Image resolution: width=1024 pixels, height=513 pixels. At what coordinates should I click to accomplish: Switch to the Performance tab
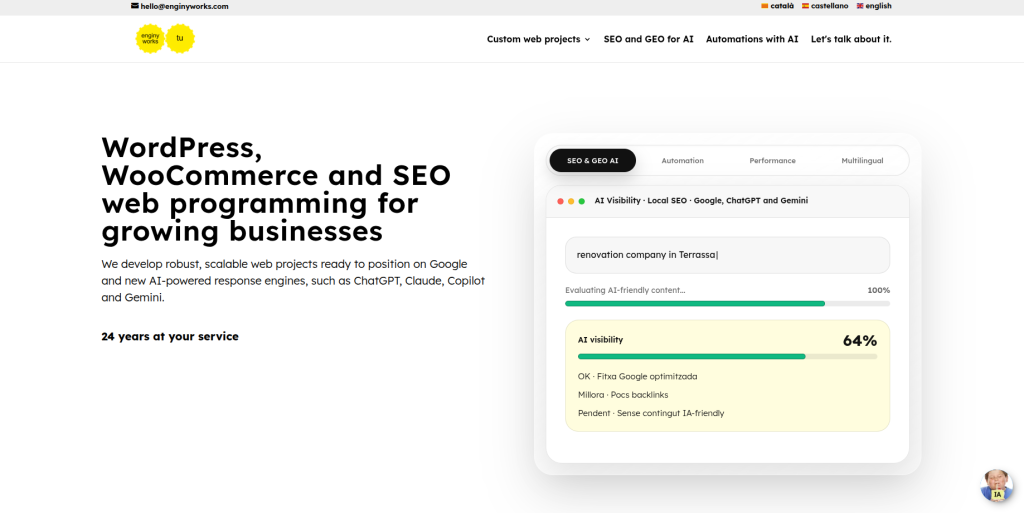point(773,161)
